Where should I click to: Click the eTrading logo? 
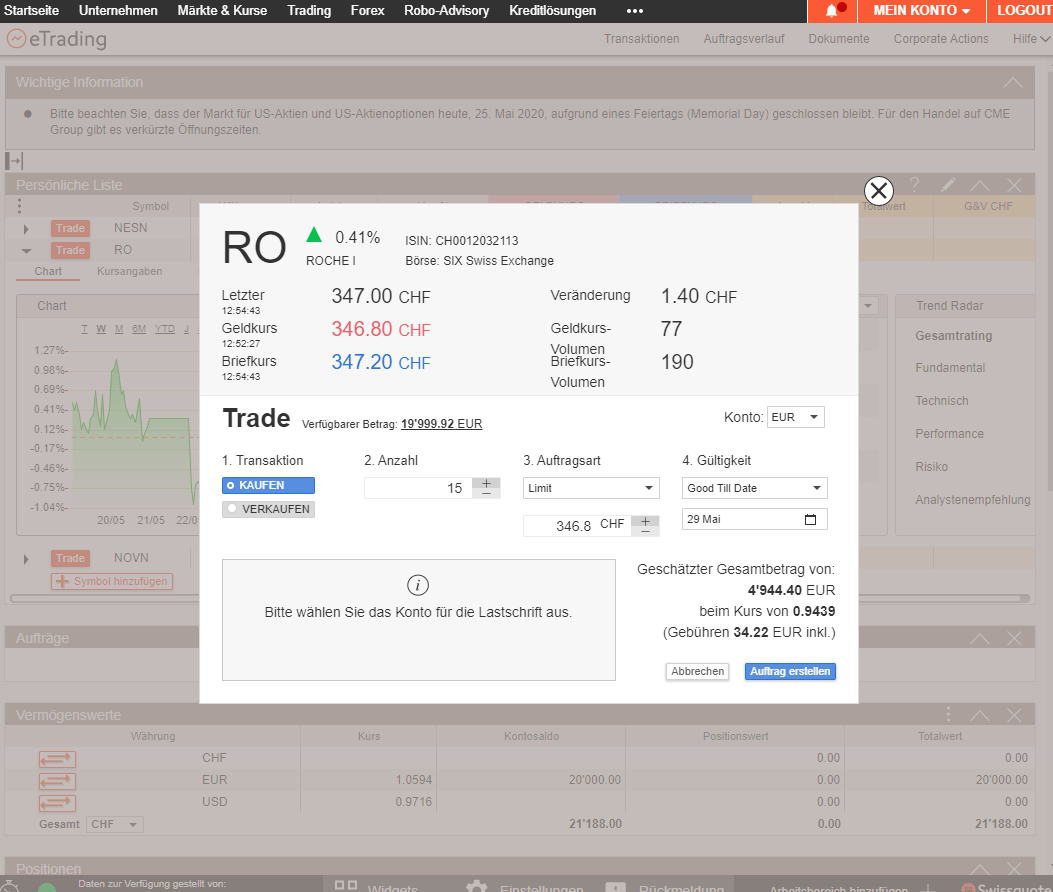coord(56,39)
